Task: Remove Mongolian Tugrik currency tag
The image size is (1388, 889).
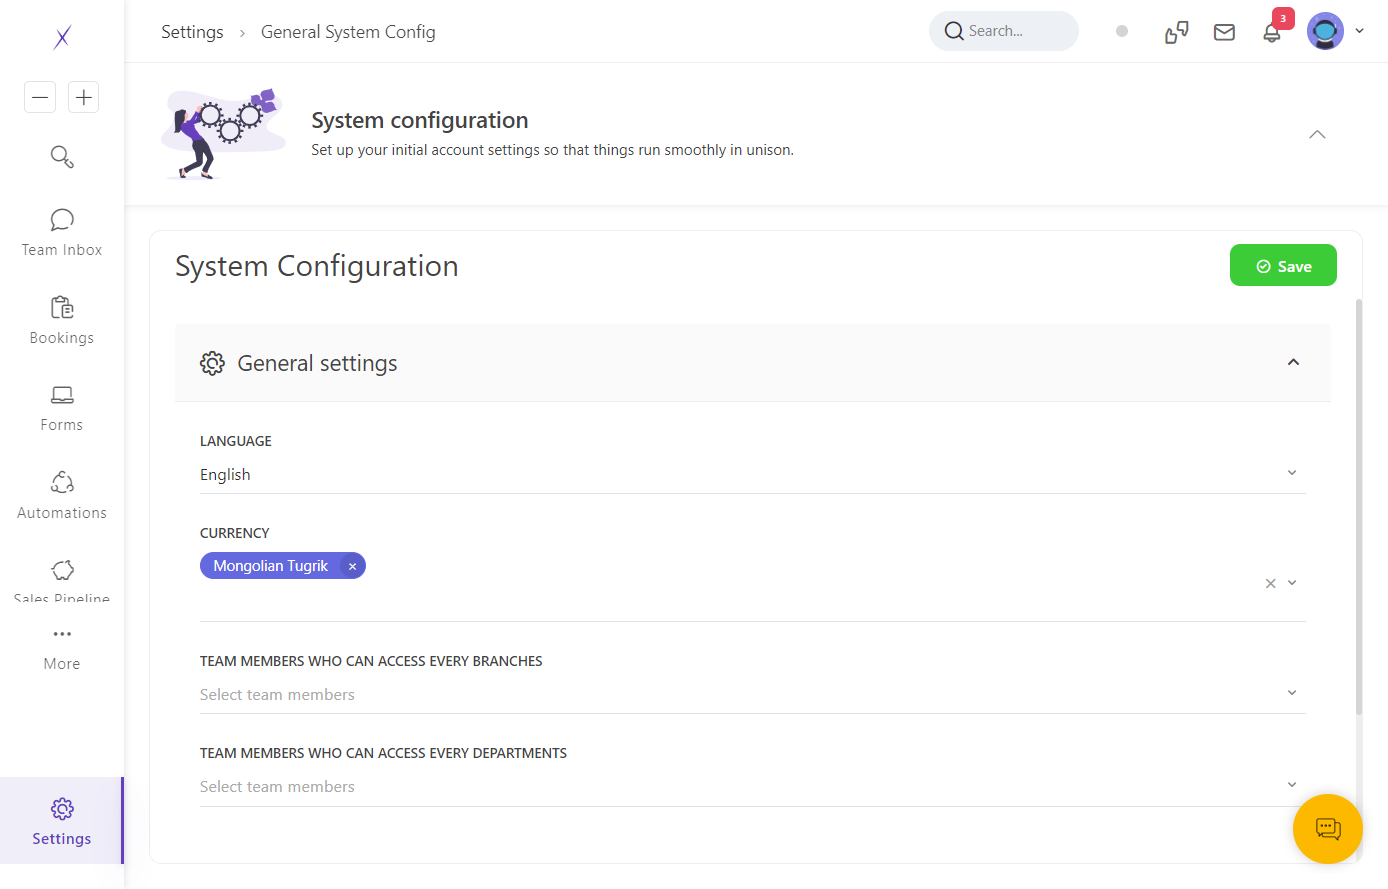Action: coord(352,566)
